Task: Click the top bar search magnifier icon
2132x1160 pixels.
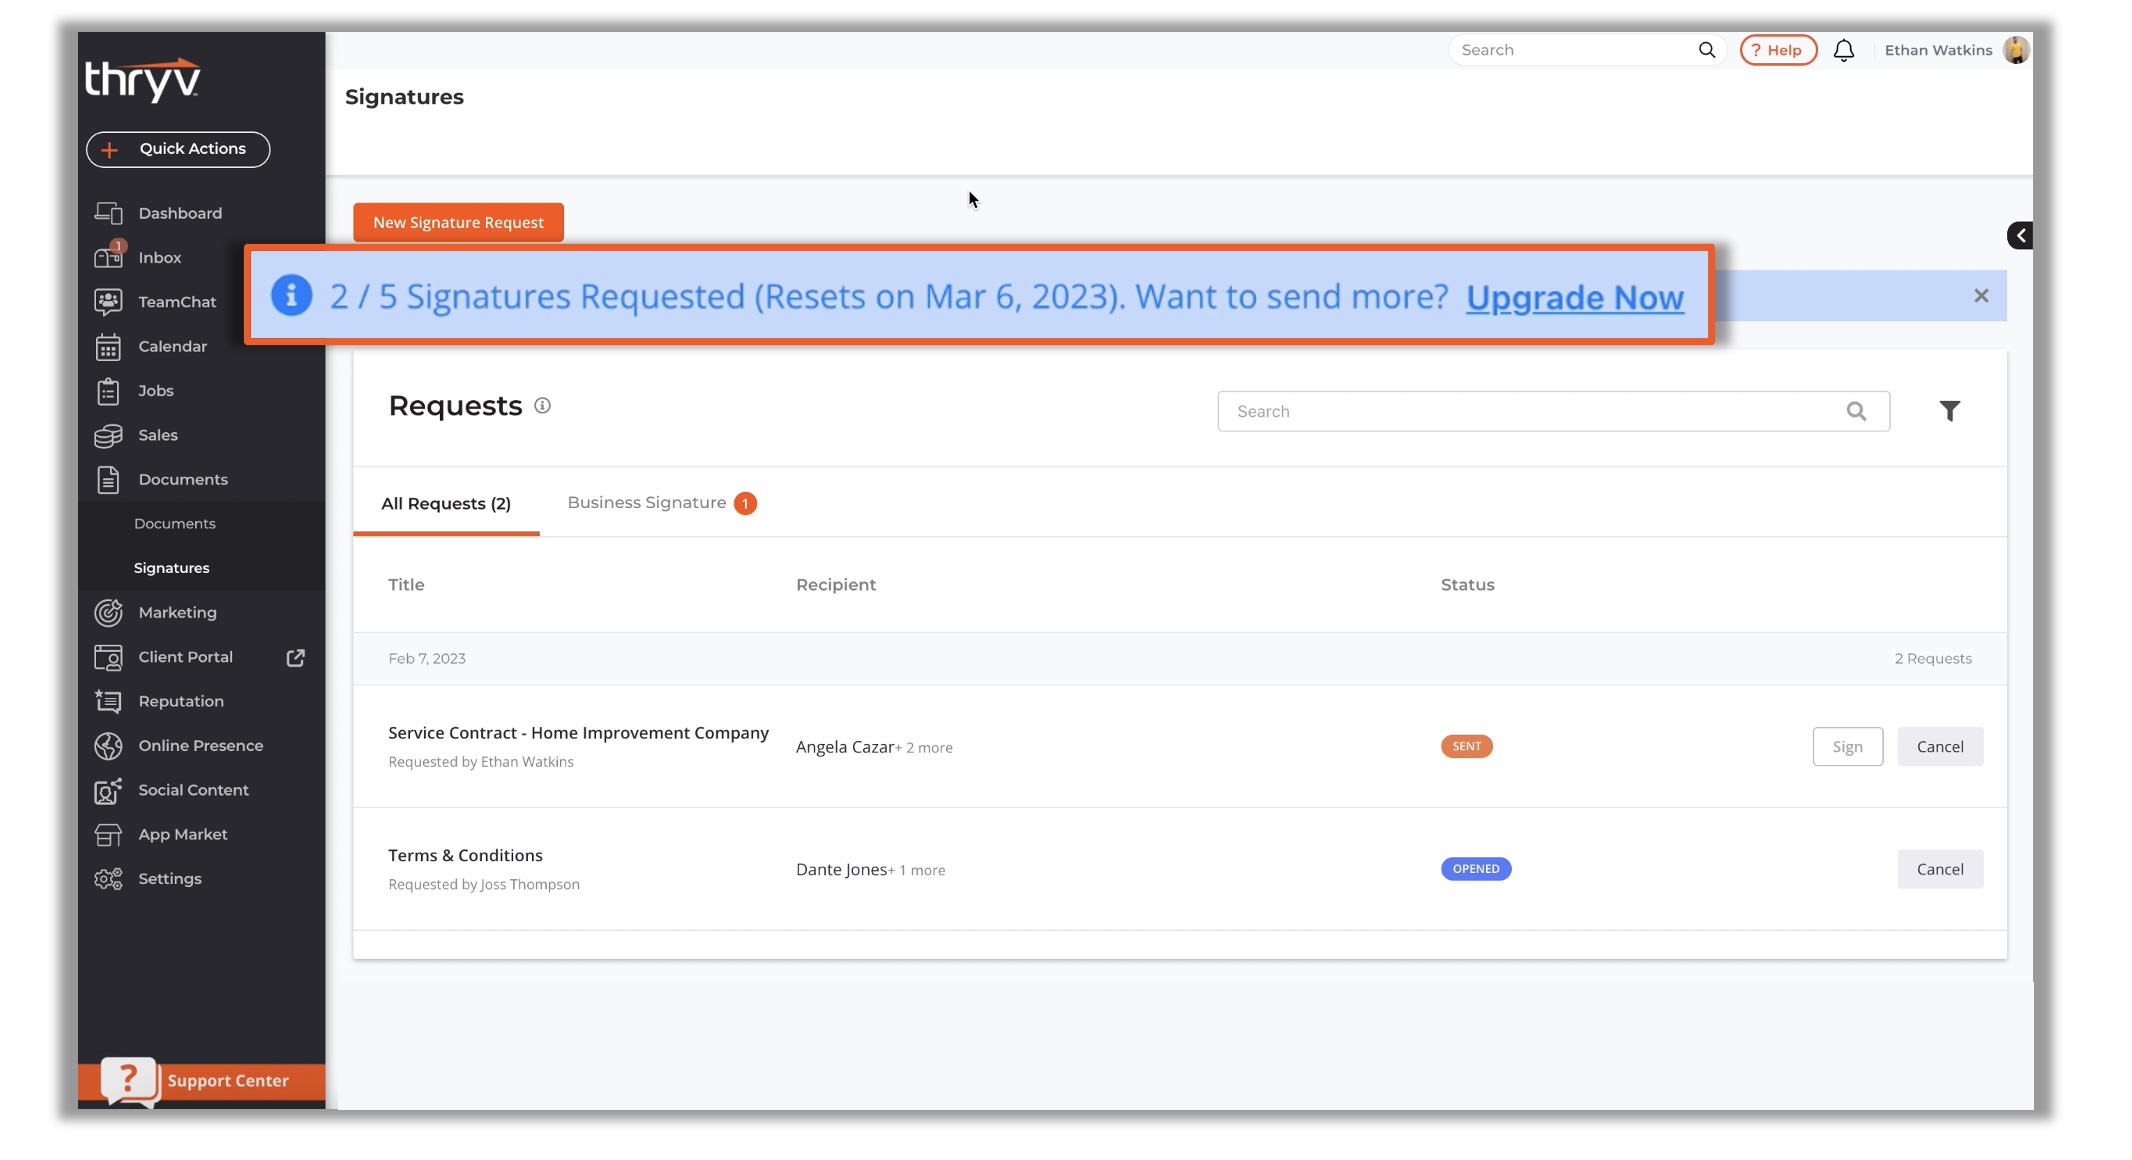Action: click(x=1707, y=50)
